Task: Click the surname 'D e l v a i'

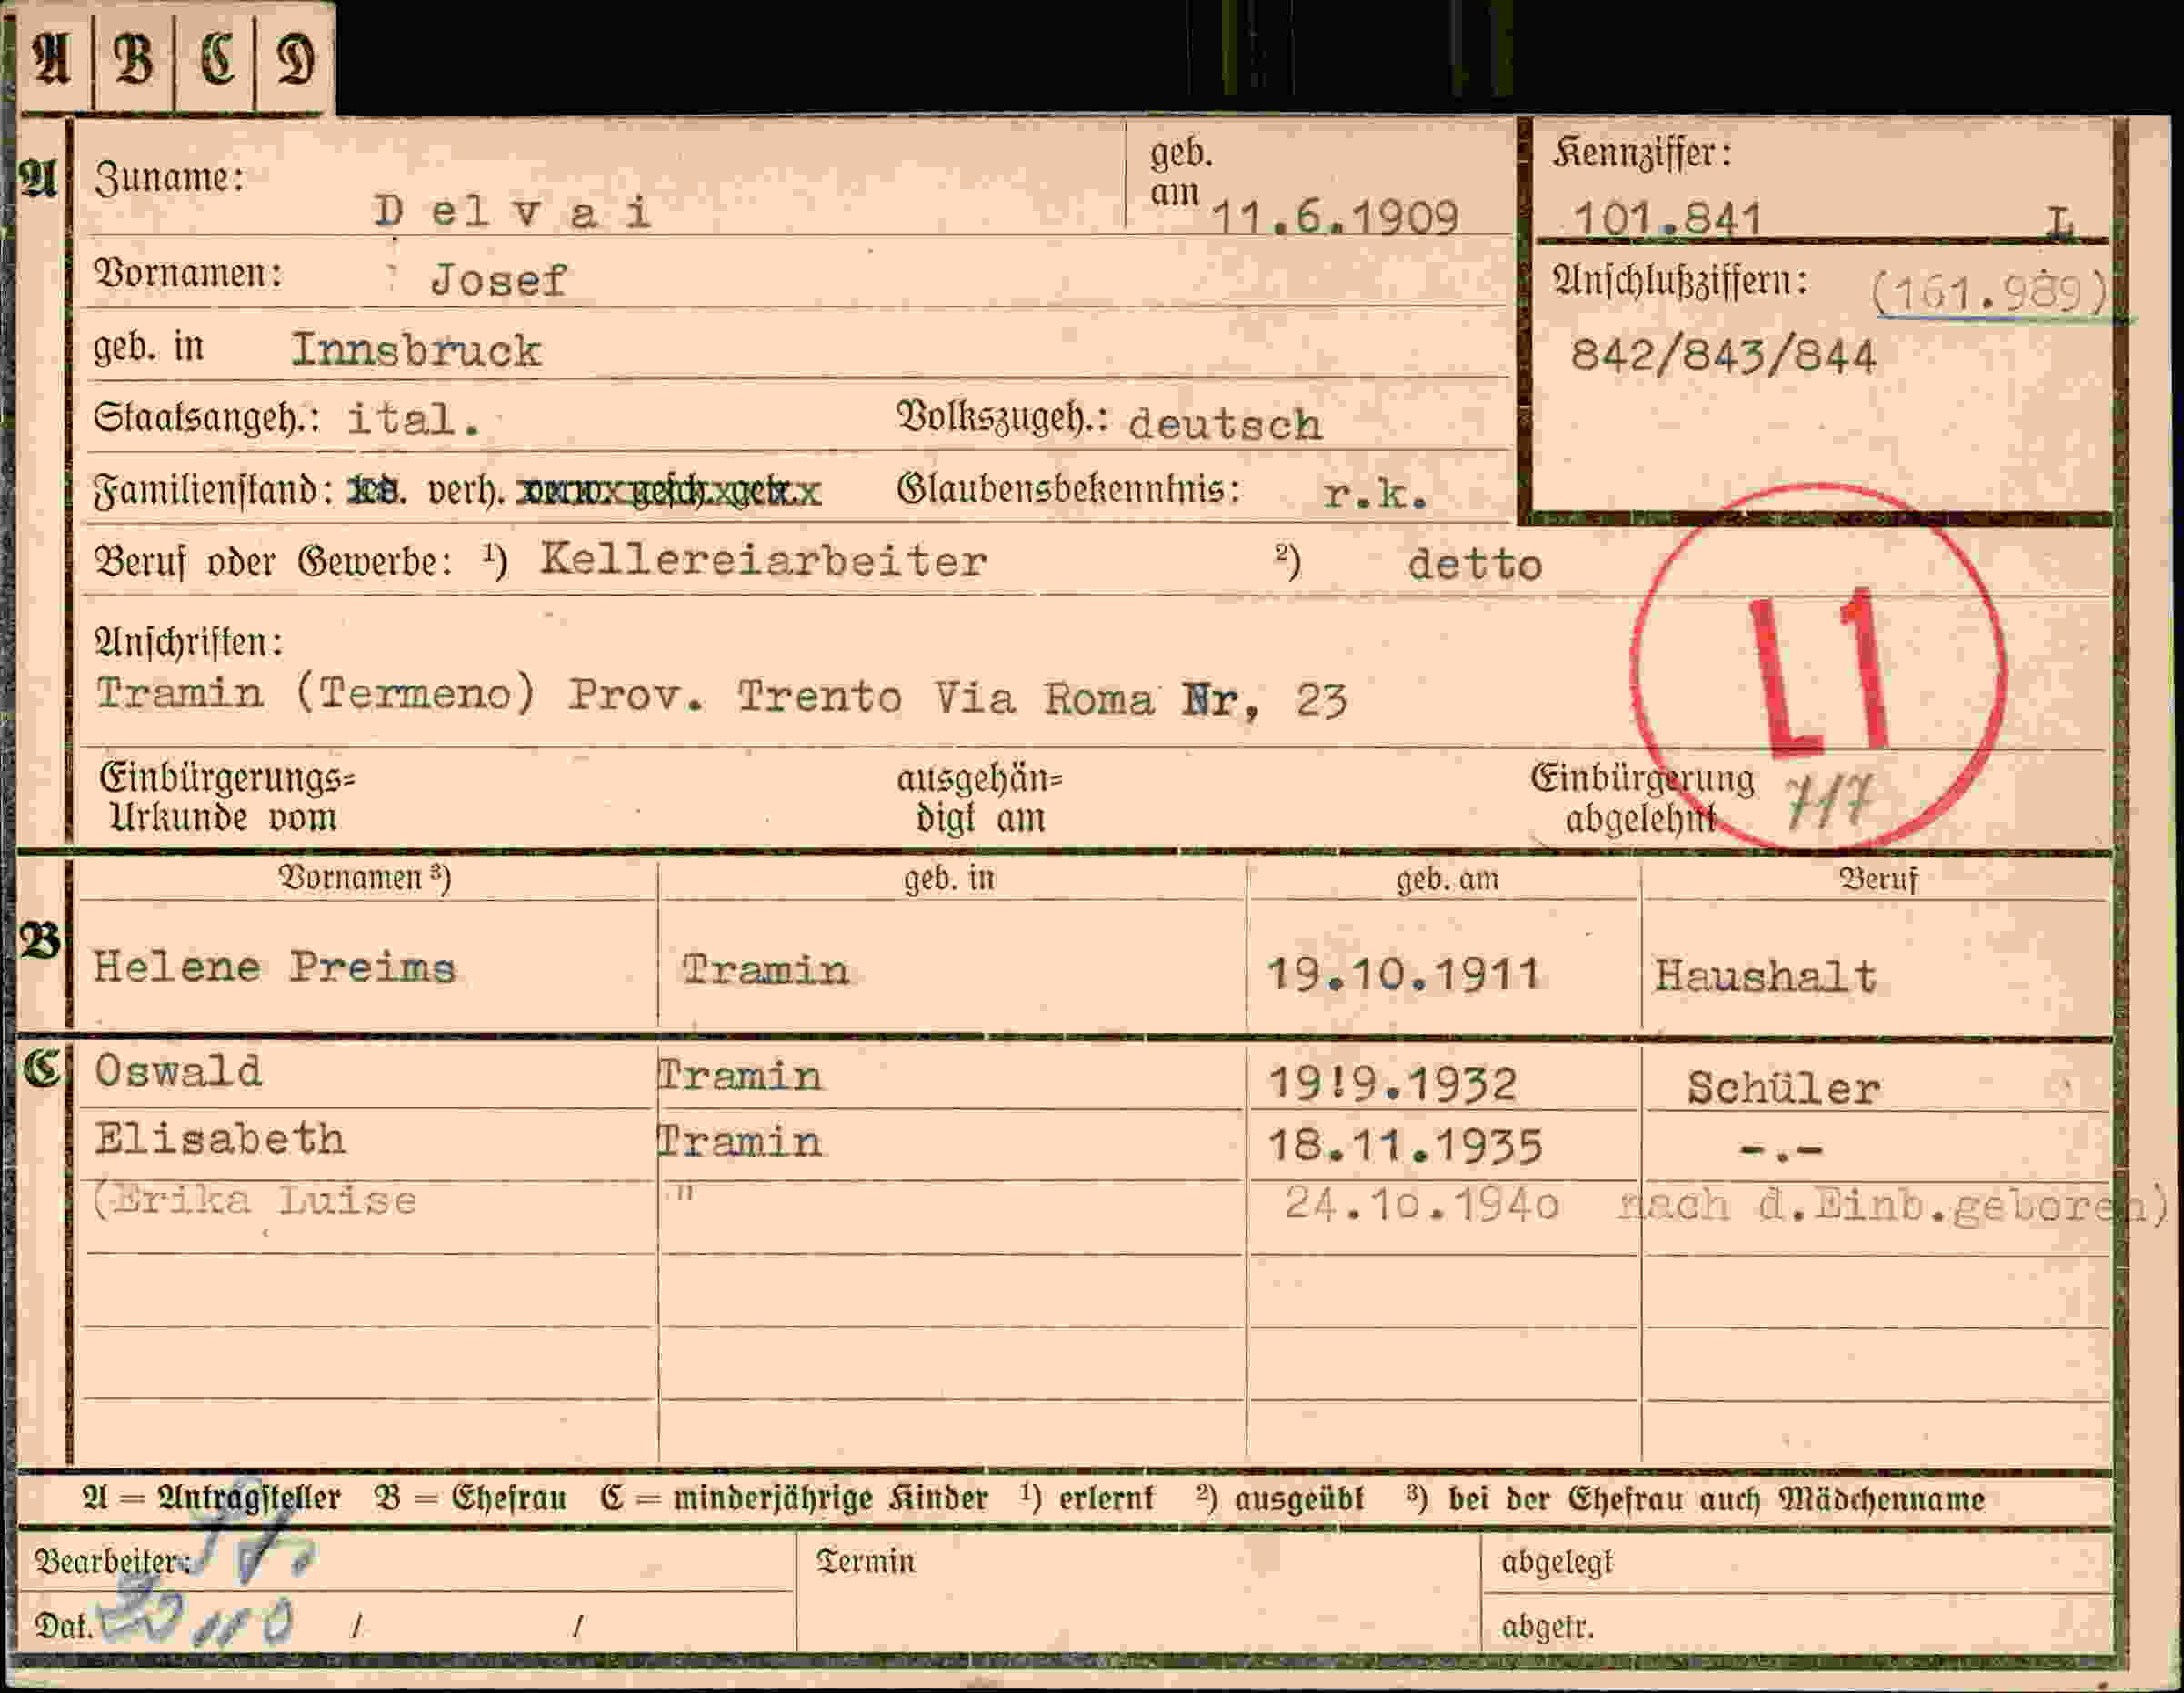Action: (x=512, y=212)
